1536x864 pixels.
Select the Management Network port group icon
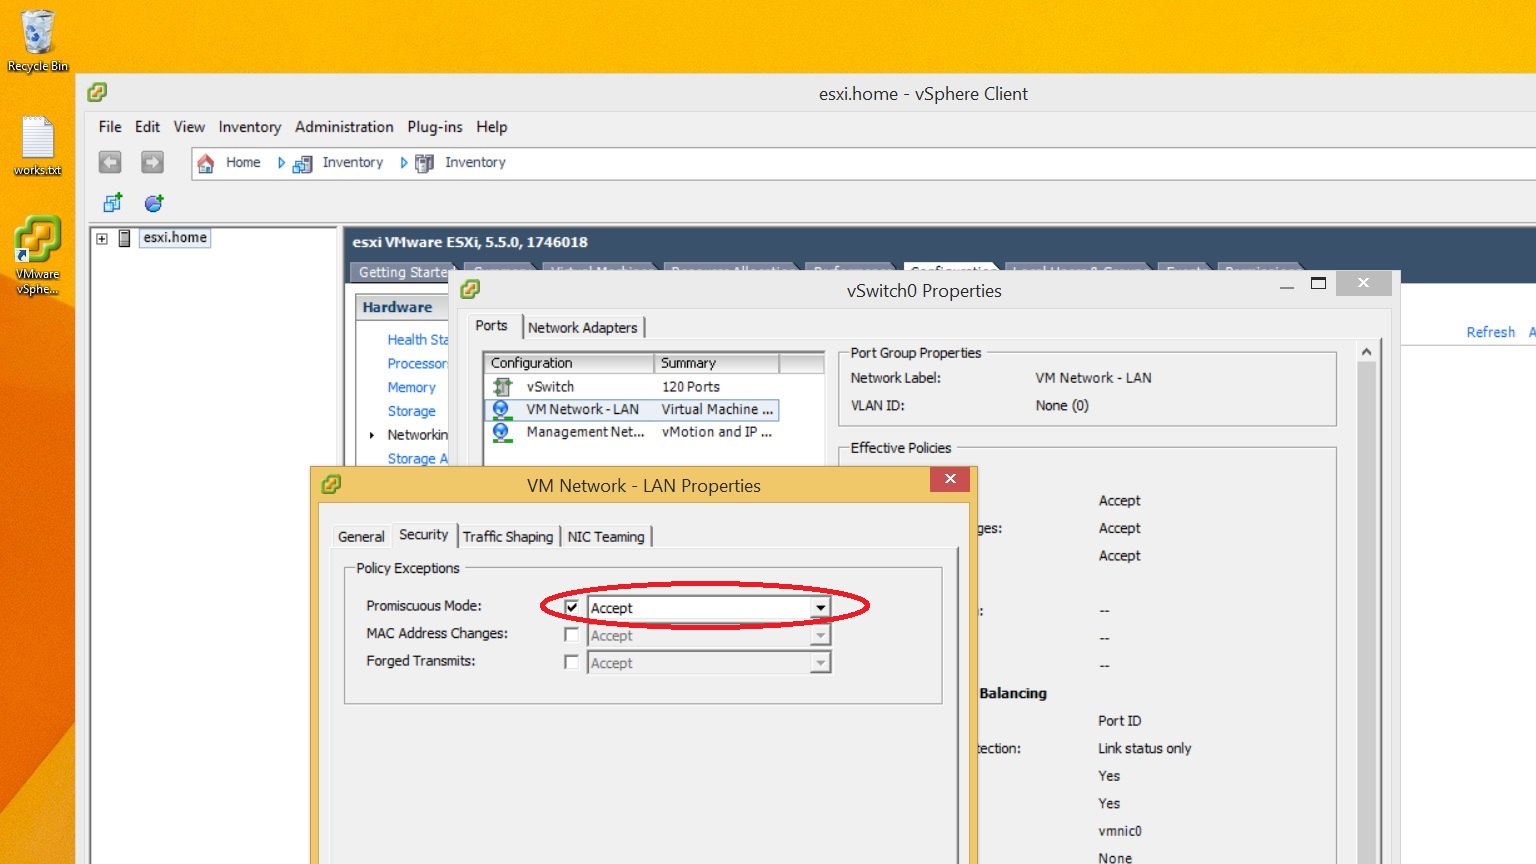[x=502, y=432]
